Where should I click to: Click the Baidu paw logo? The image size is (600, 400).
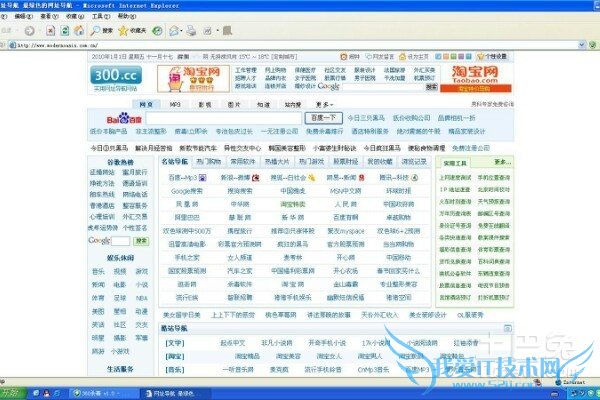click(124, 118)
